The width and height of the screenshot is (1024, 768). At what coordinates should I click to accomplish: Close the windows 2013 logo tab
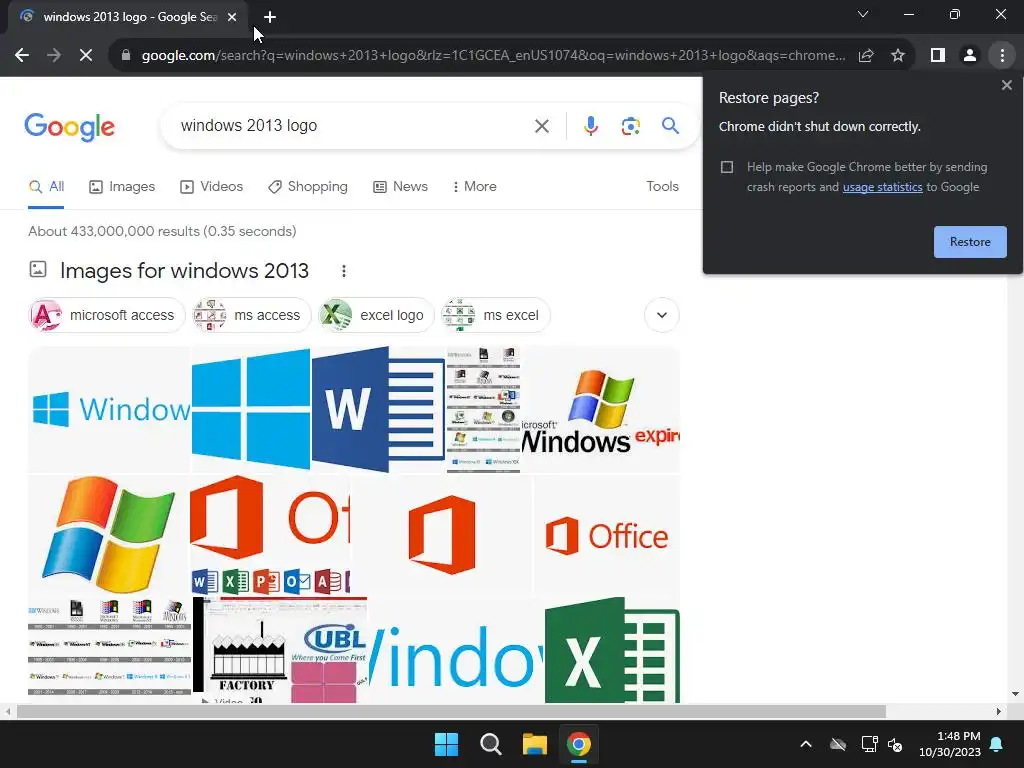click(x=232, y=17)
